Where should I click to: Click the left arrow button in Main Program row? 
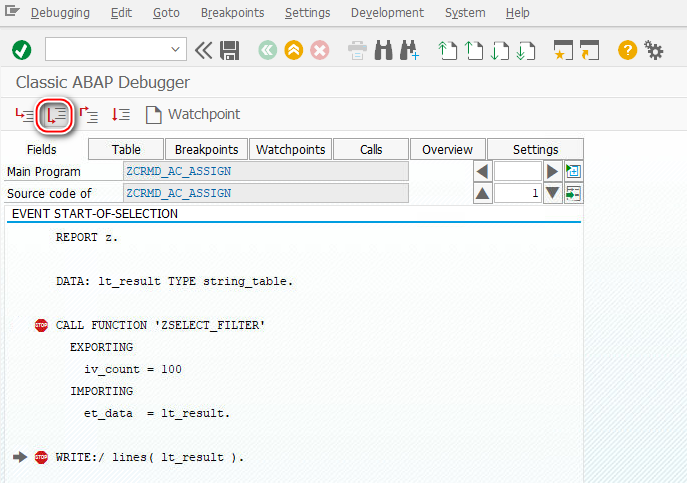coord(483,171)
